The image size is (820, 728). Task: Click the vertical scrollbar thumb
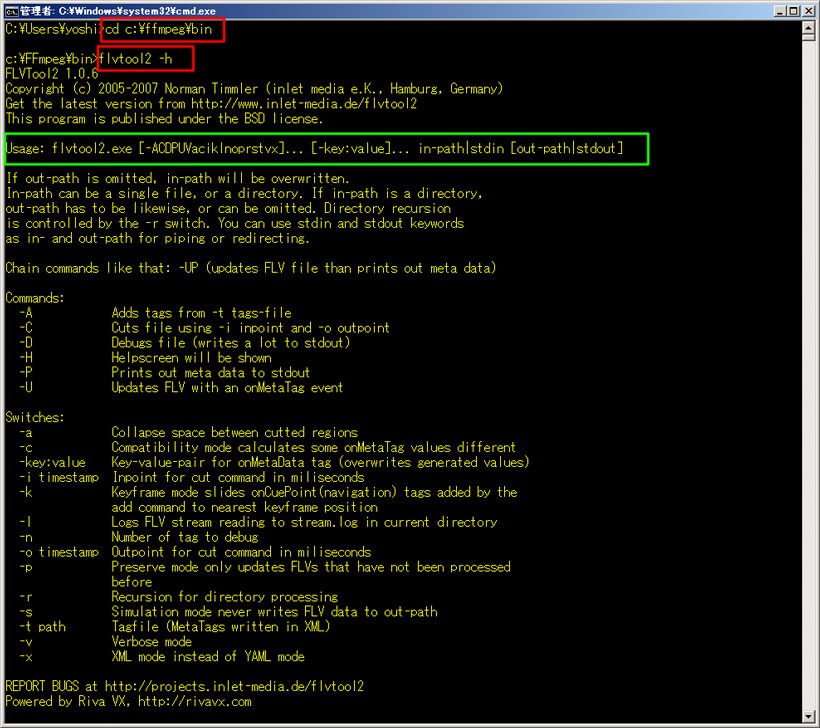tap(808, 37)
